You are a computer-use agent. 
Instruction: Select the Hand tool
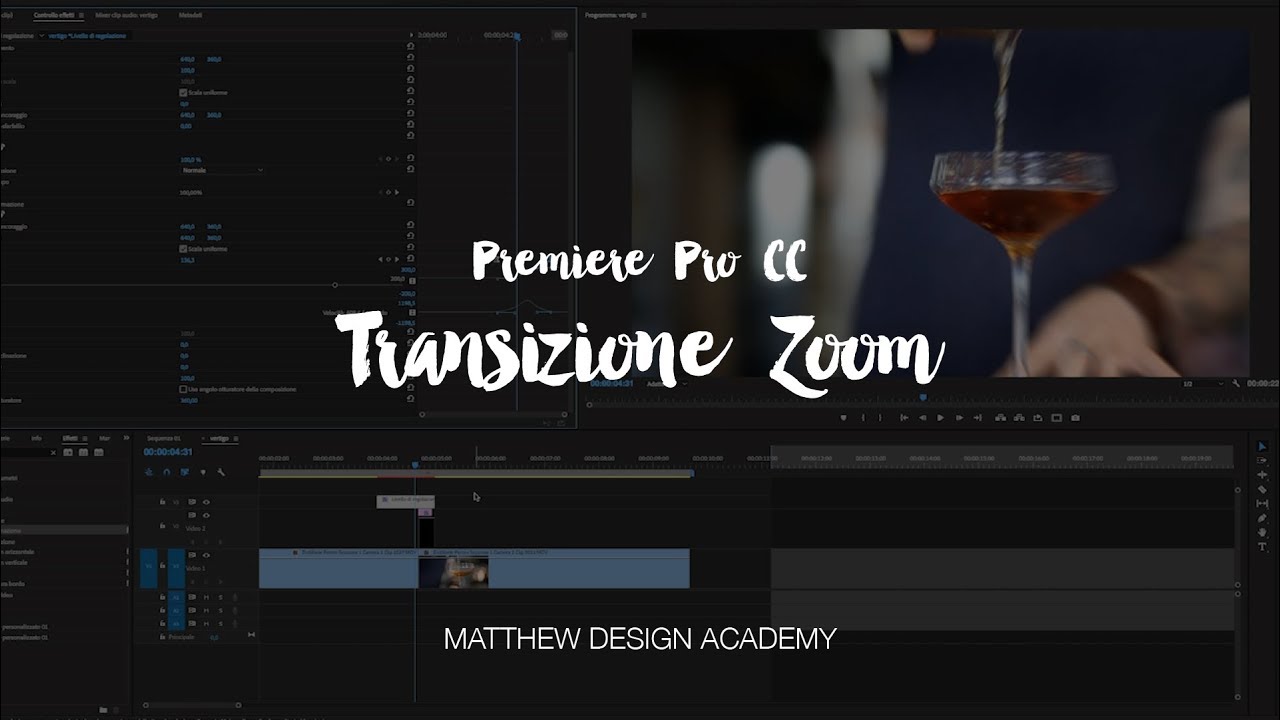[1262, 532]
